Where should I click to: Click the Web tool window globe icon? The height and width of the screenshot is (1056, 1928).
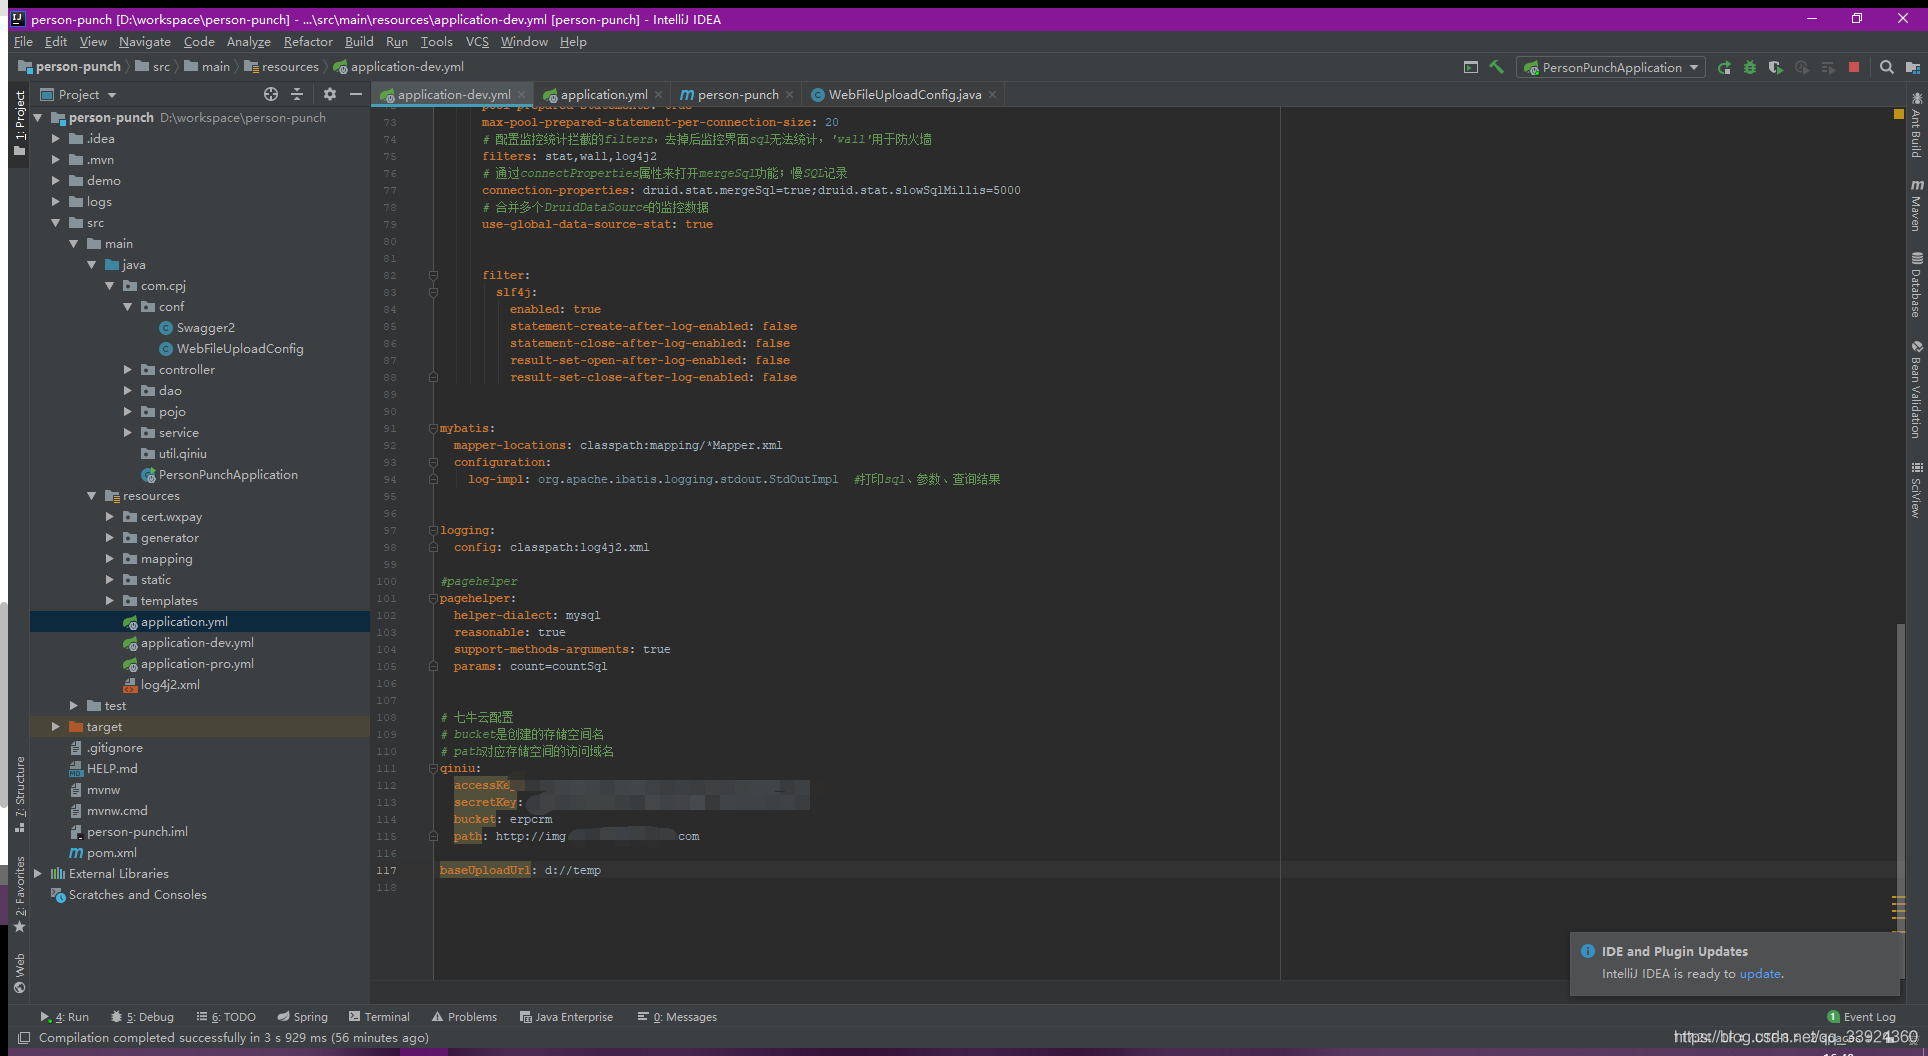click(19, 988)
